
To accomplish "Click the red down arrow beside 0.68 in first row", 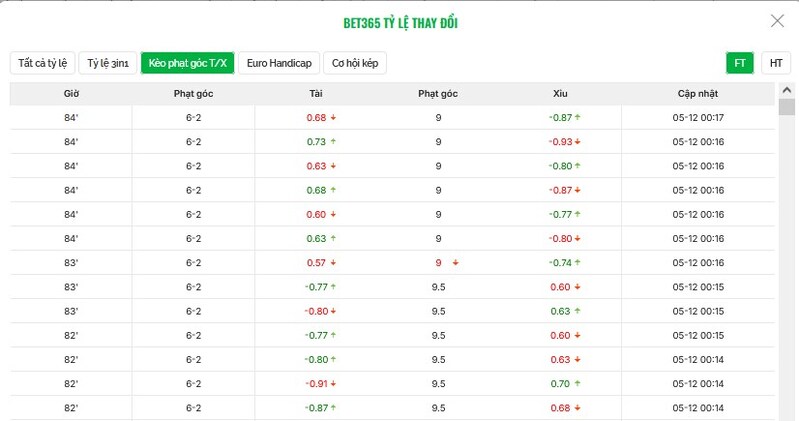I will coord(333,118).
